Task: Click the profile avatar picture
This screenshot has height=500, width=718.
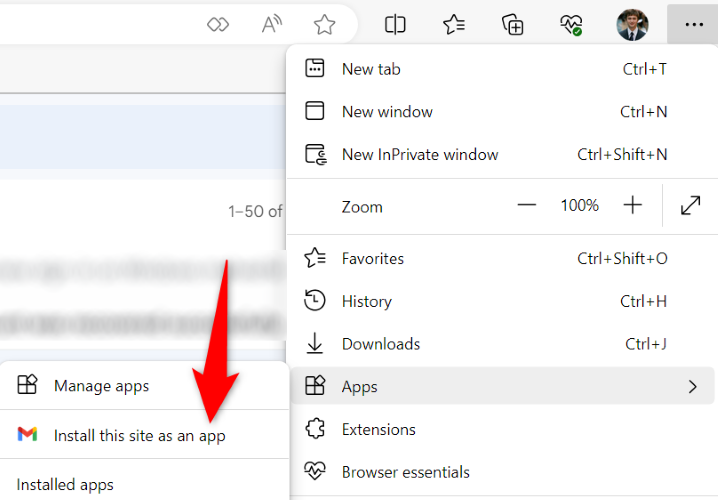Action: tap(632, 25)
